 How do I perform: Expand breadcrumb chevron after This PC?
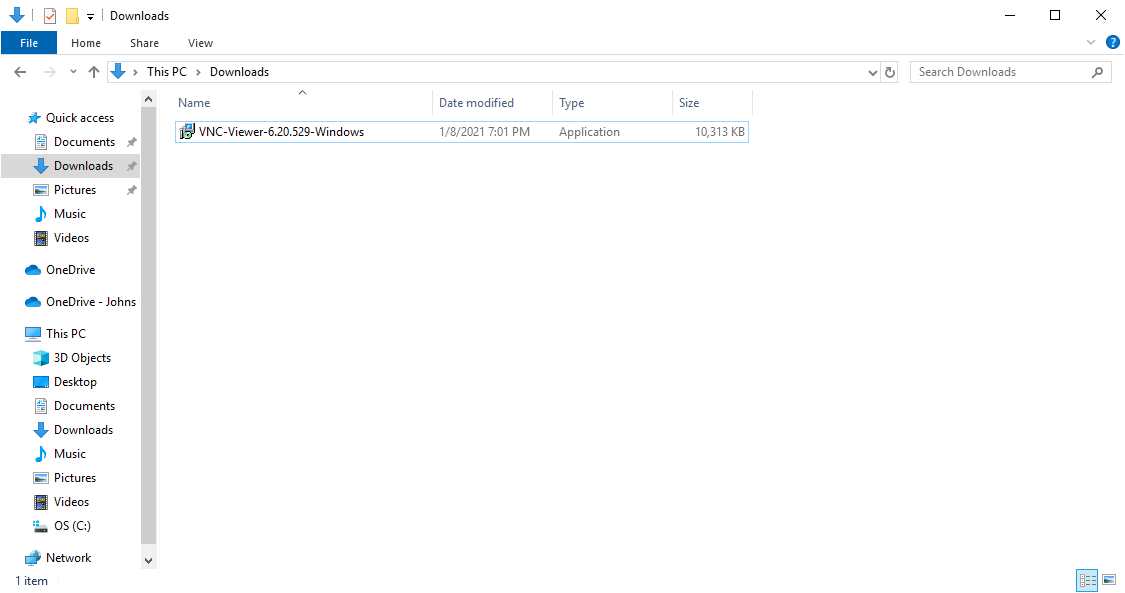click(x=198, y=72)
